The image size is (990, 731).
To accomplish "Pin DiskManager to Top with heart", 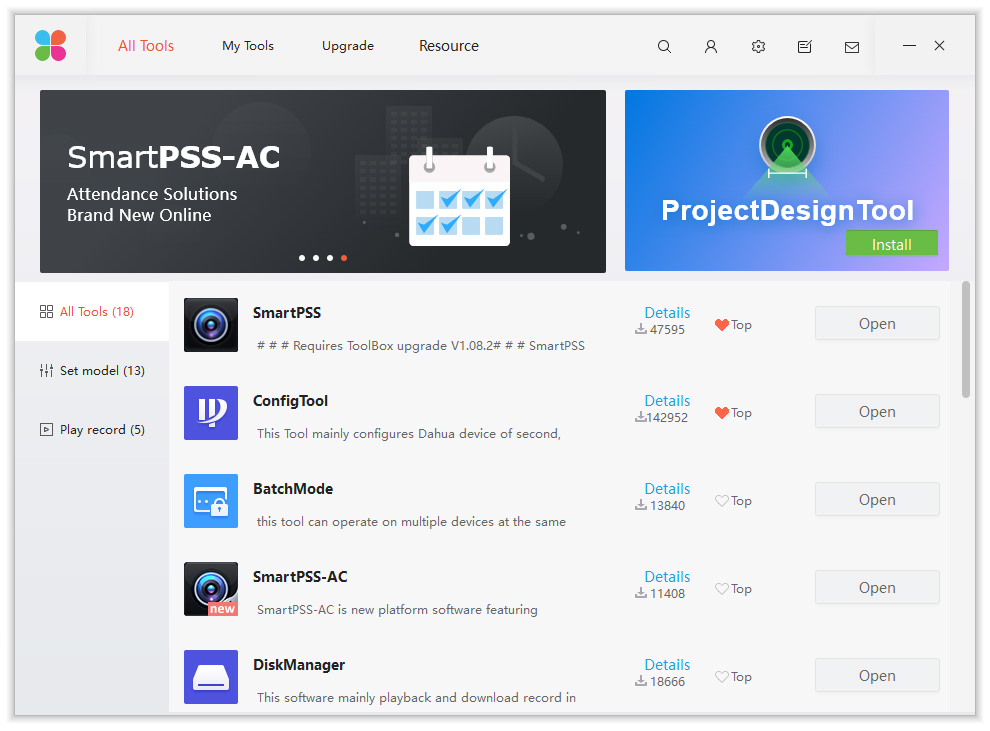I will [x=722, y=677].
